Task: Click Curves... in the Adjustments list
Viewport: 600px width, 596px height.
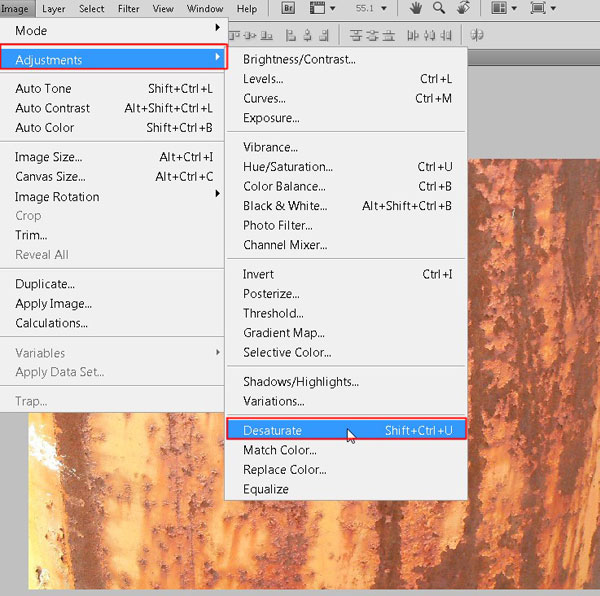Action: pos(265,99)
